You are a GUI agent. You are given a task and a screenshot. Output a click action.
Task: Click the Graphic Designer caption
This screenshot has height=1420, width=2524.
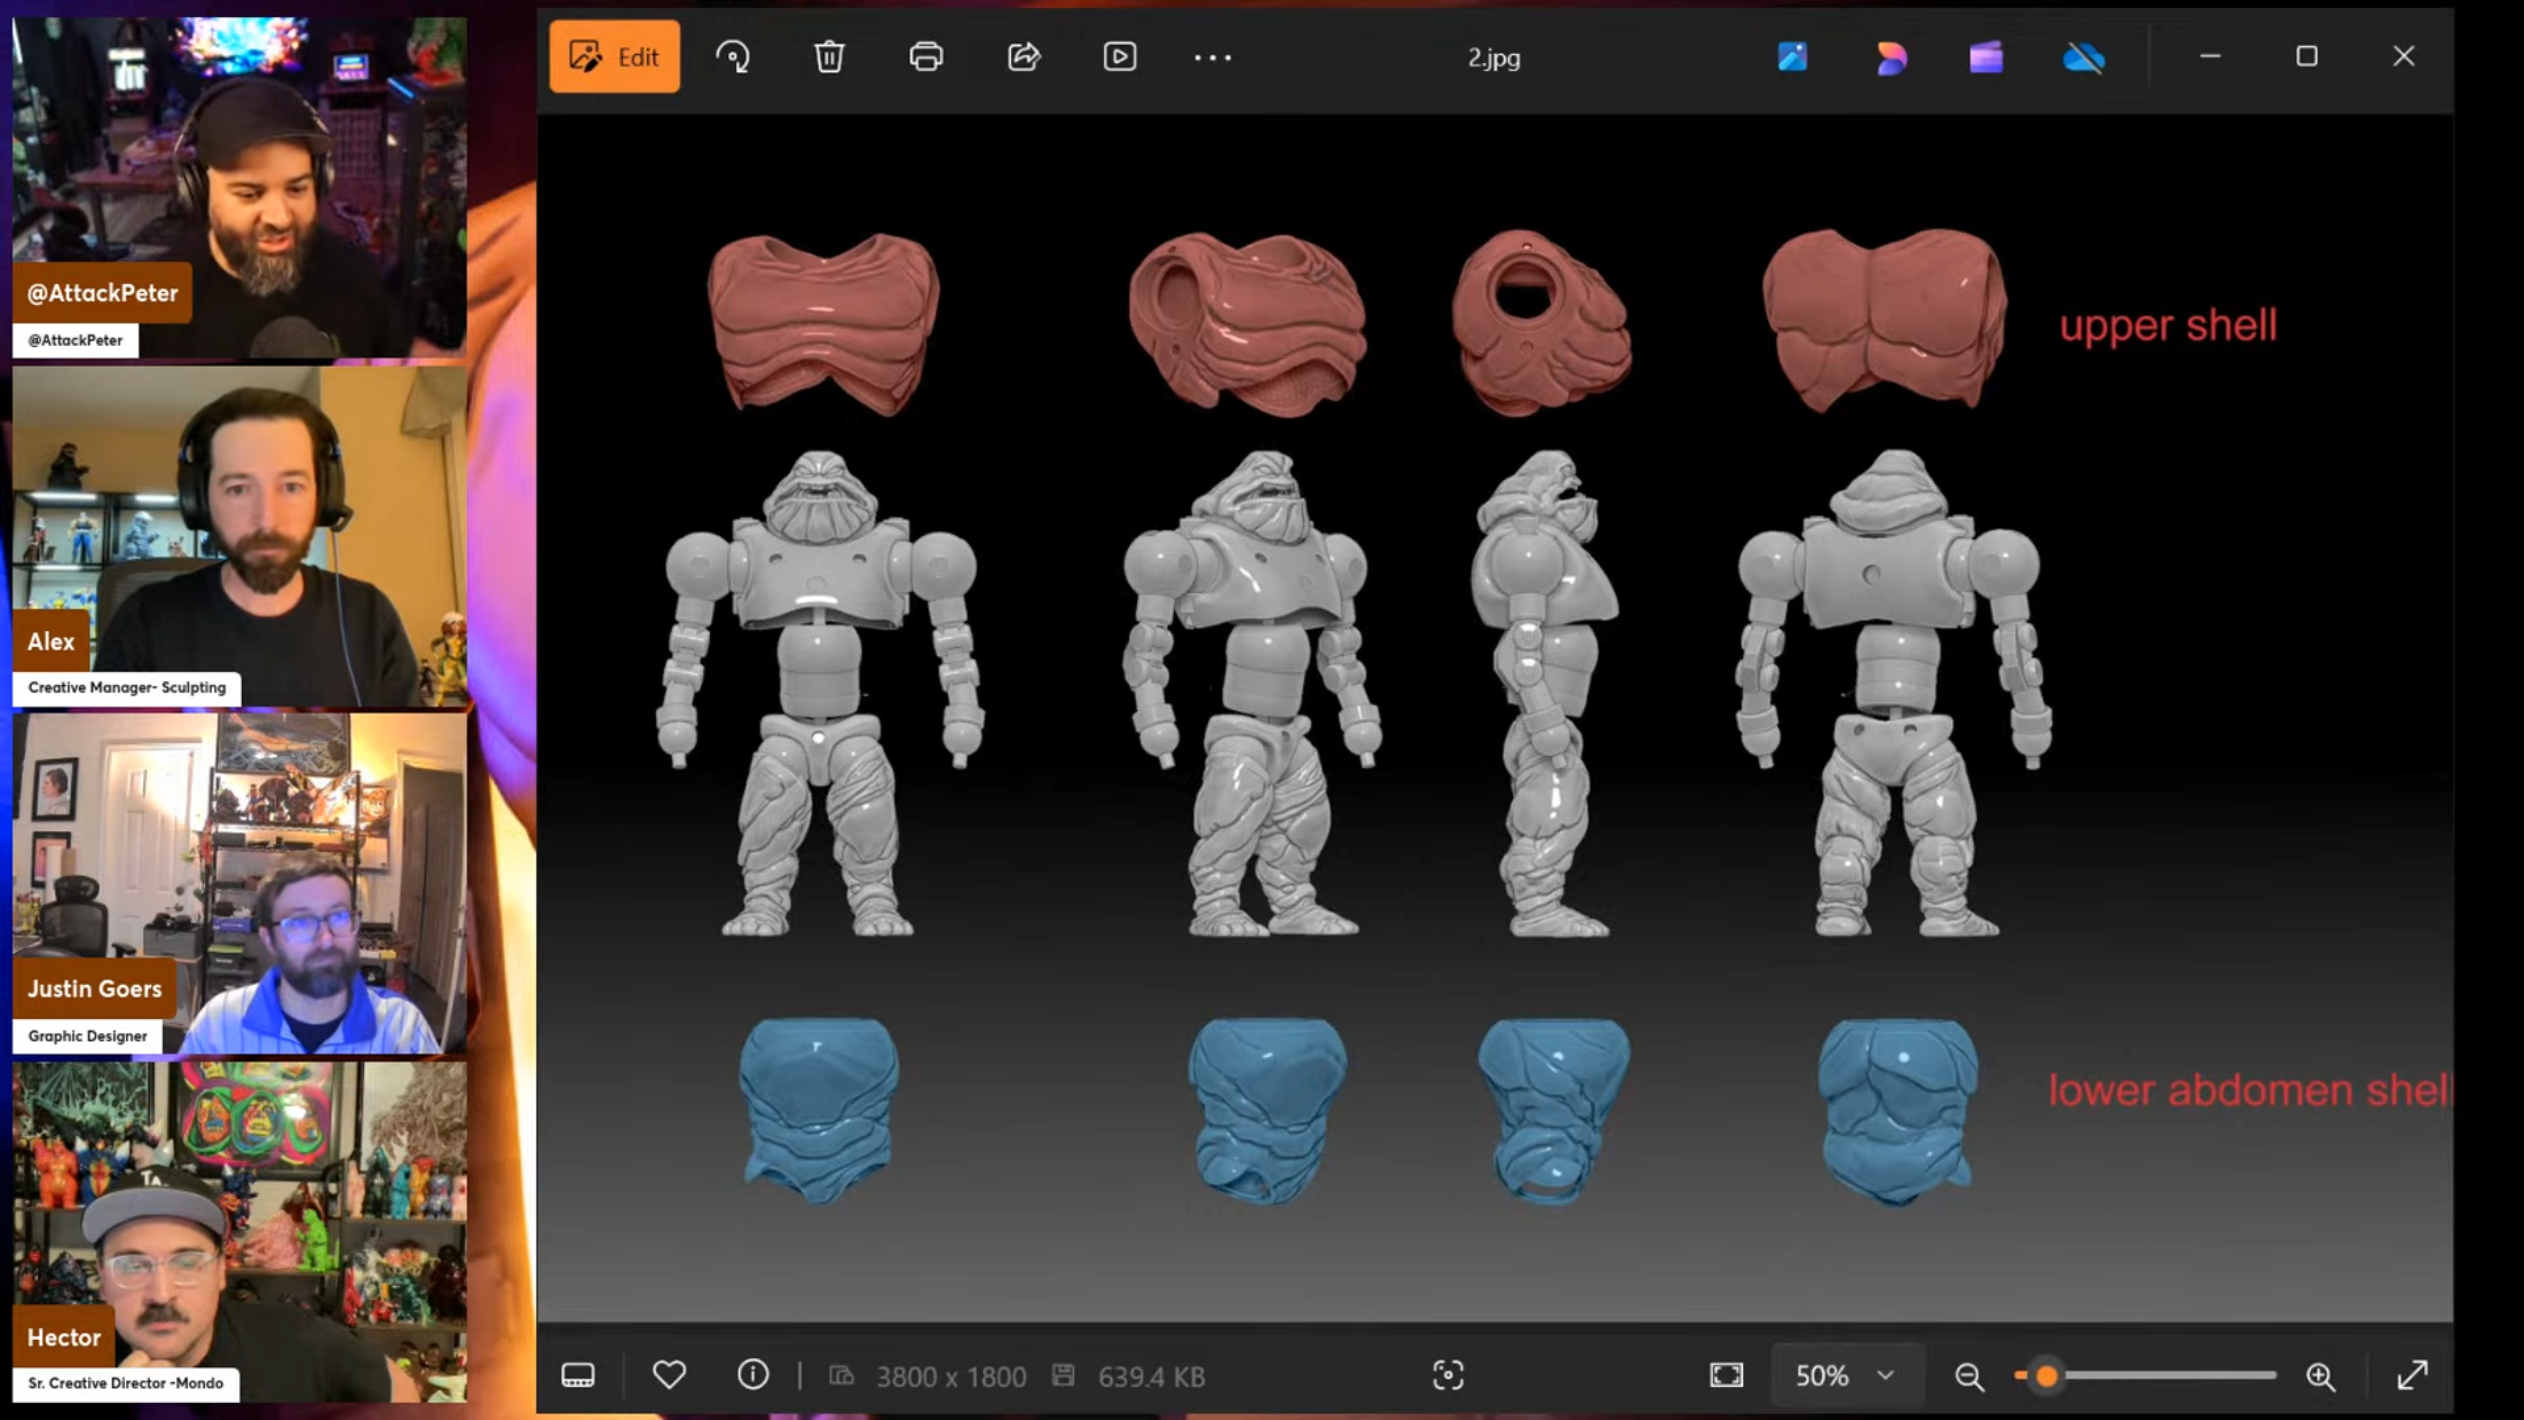coord(88,1036)
